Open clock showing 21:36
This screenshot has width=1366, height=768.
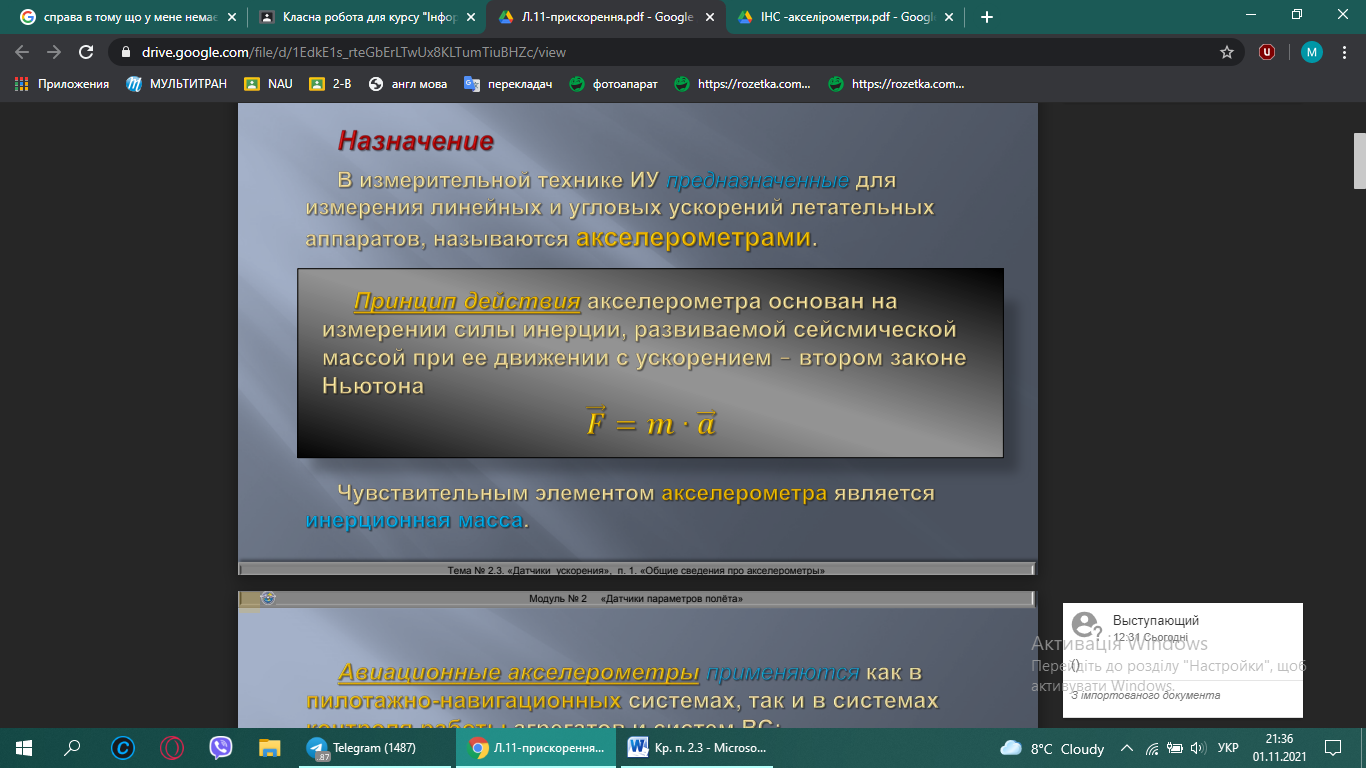coord(1279,747)
